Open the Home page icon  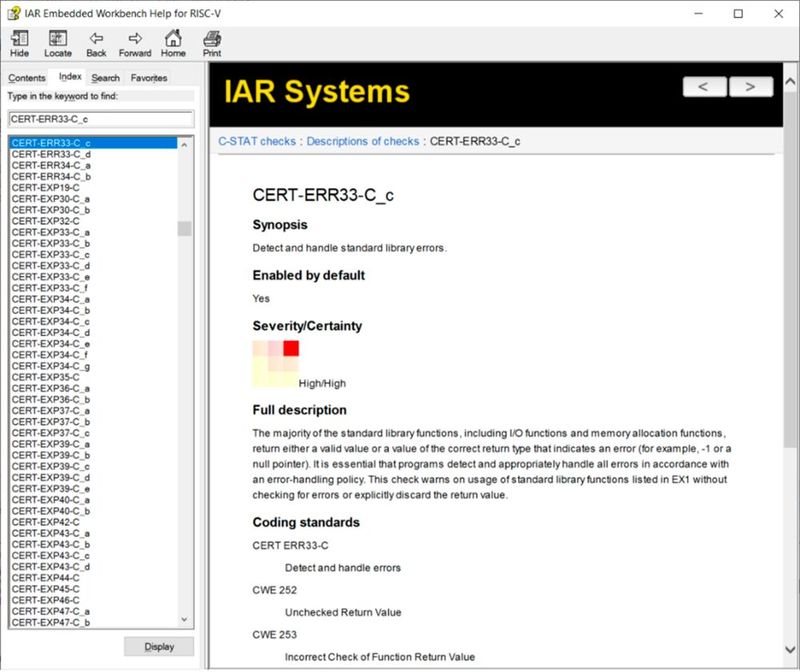(x=173, y=43)
